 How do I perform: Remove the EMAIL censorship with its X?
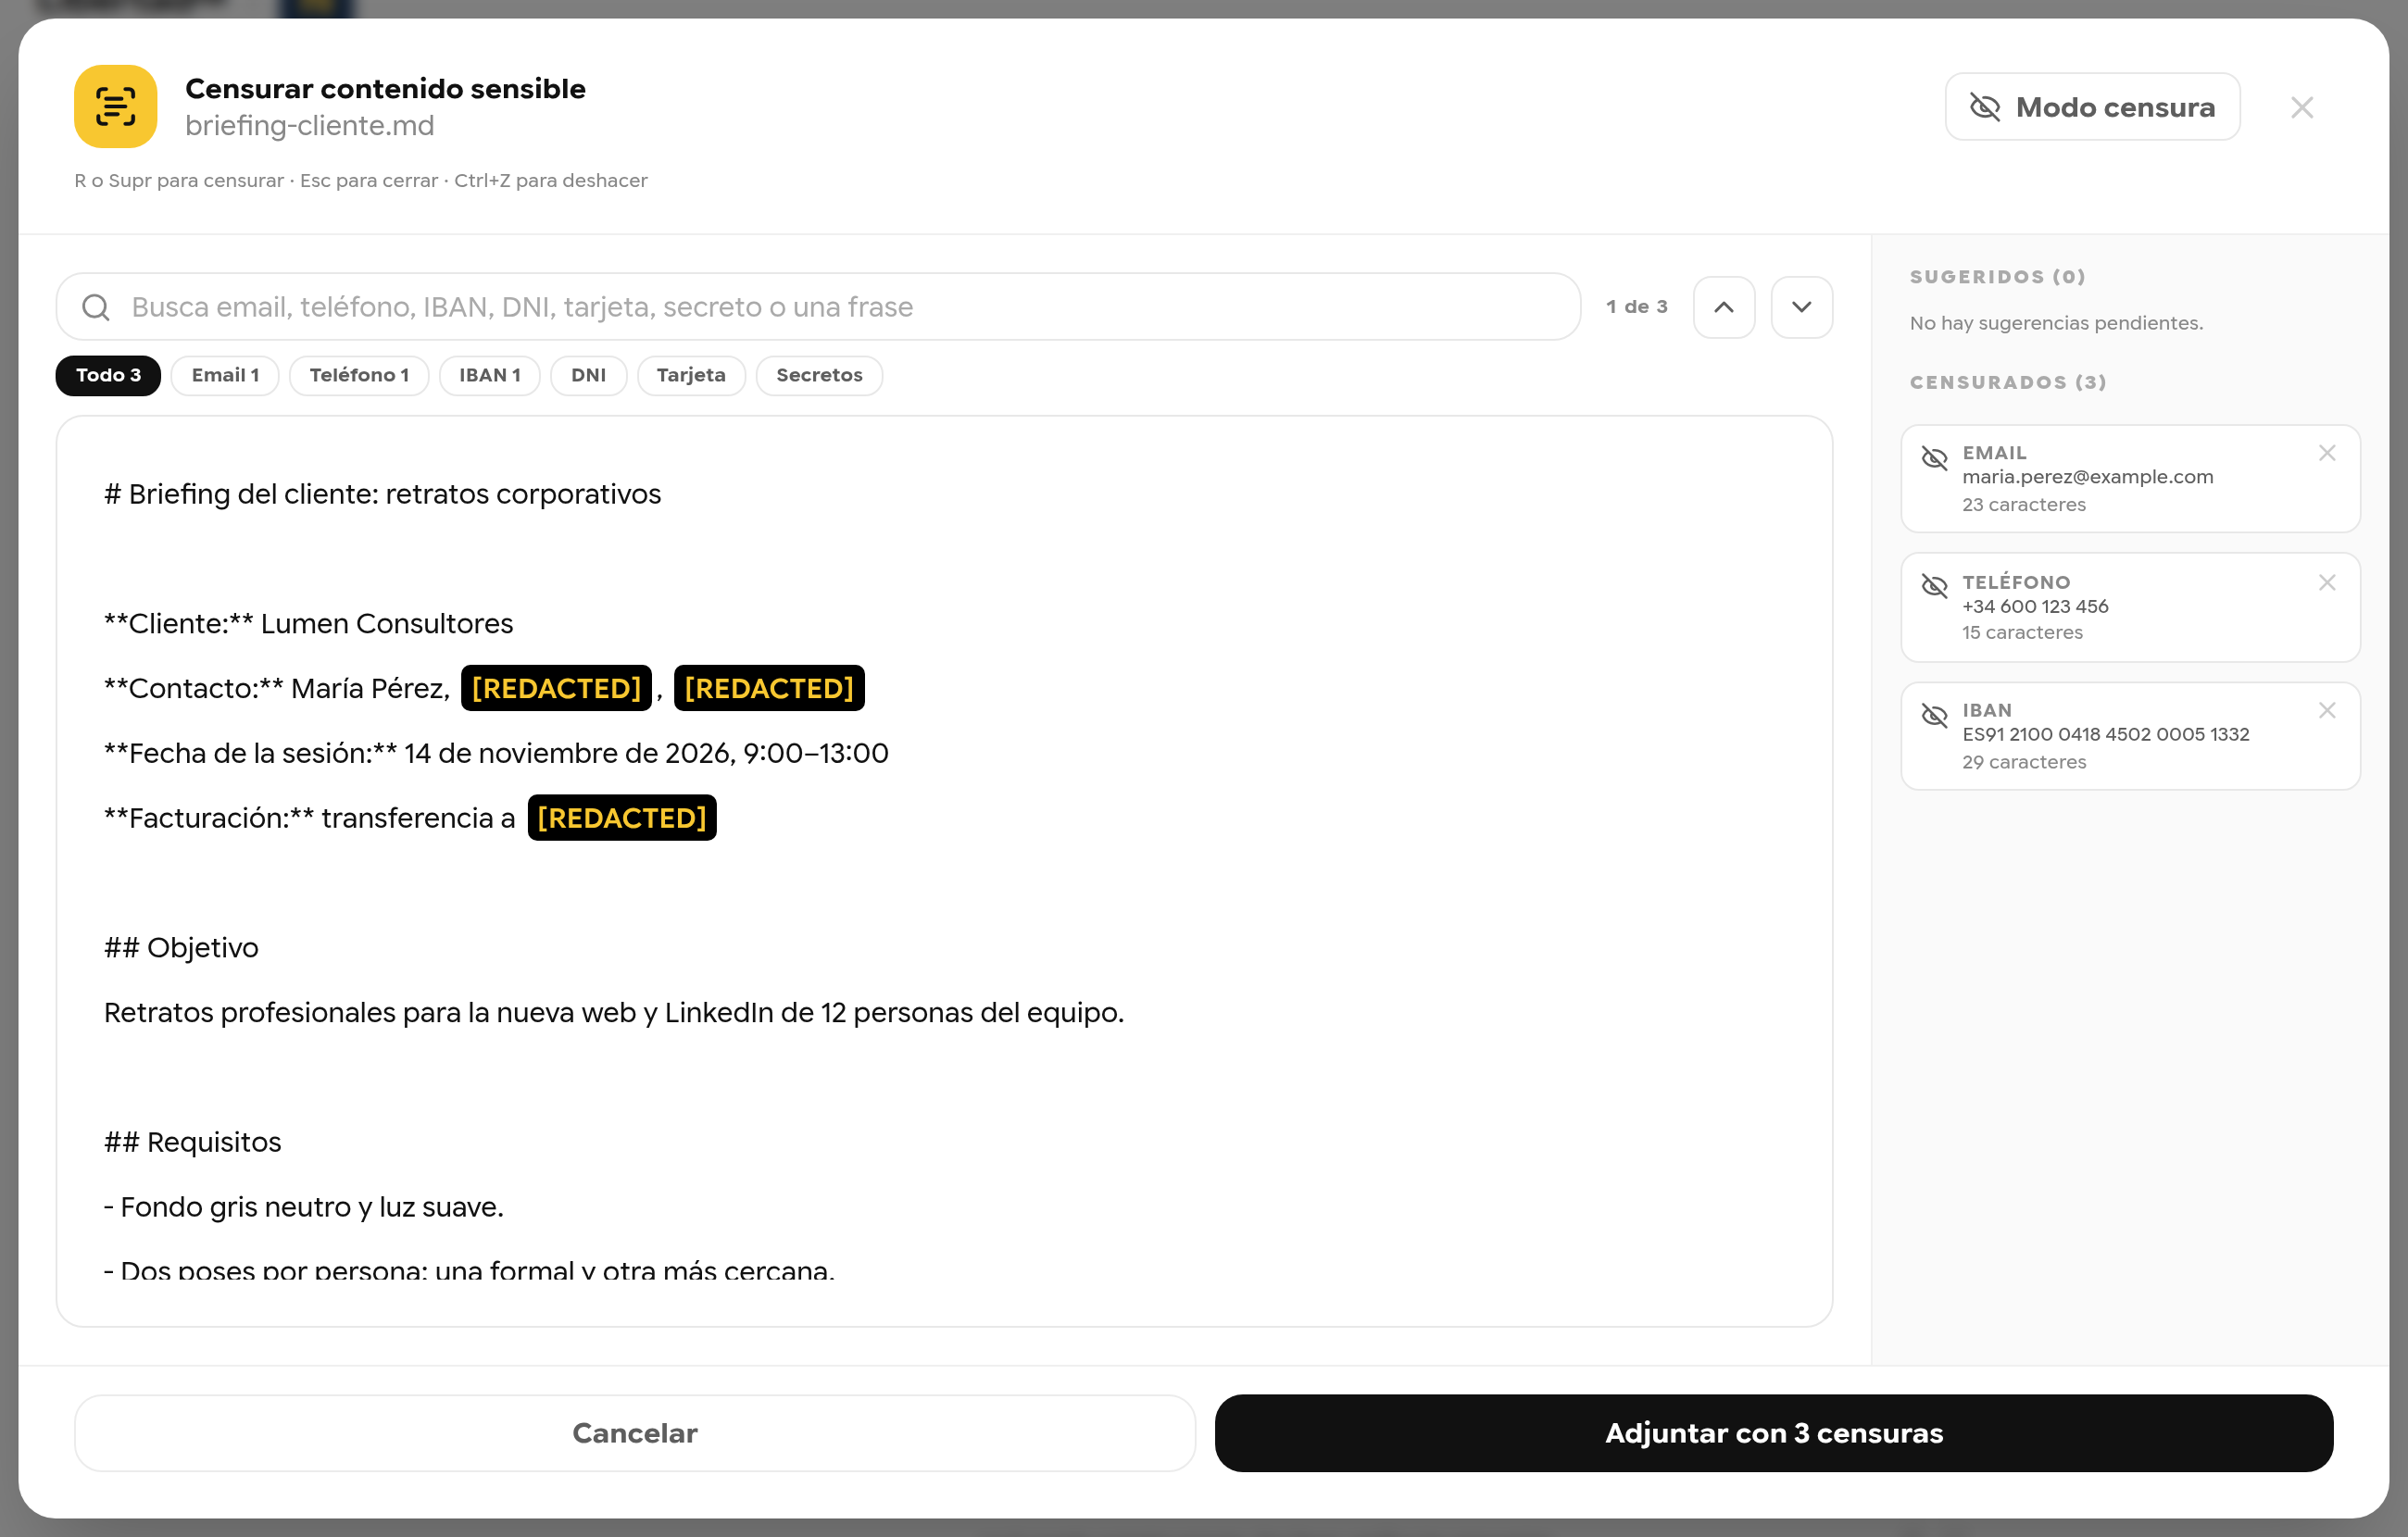2327,453
